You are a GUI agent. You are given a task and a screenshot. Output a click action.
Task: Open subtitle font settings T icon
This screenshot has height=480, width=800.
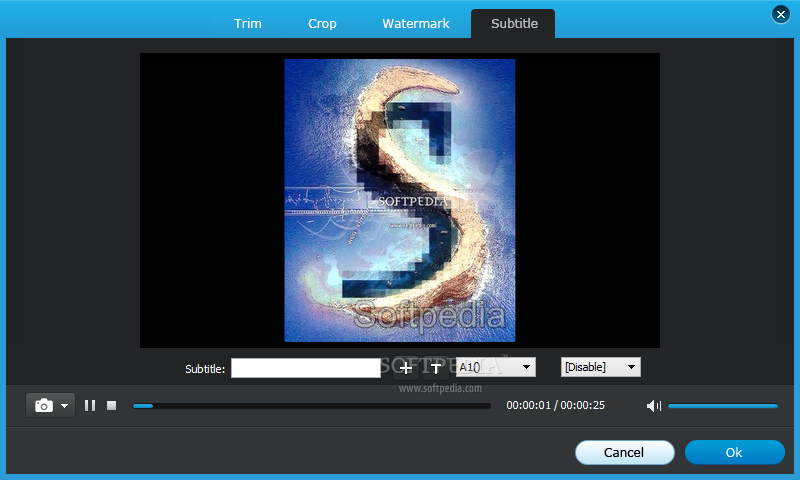[x=436, y=368]
